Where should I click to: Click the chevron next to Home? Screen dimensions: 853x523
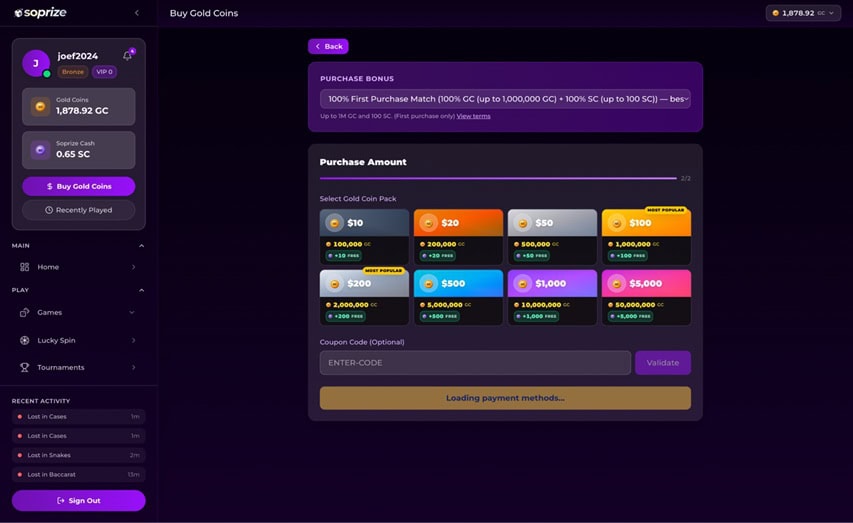(x=133, y=267)
